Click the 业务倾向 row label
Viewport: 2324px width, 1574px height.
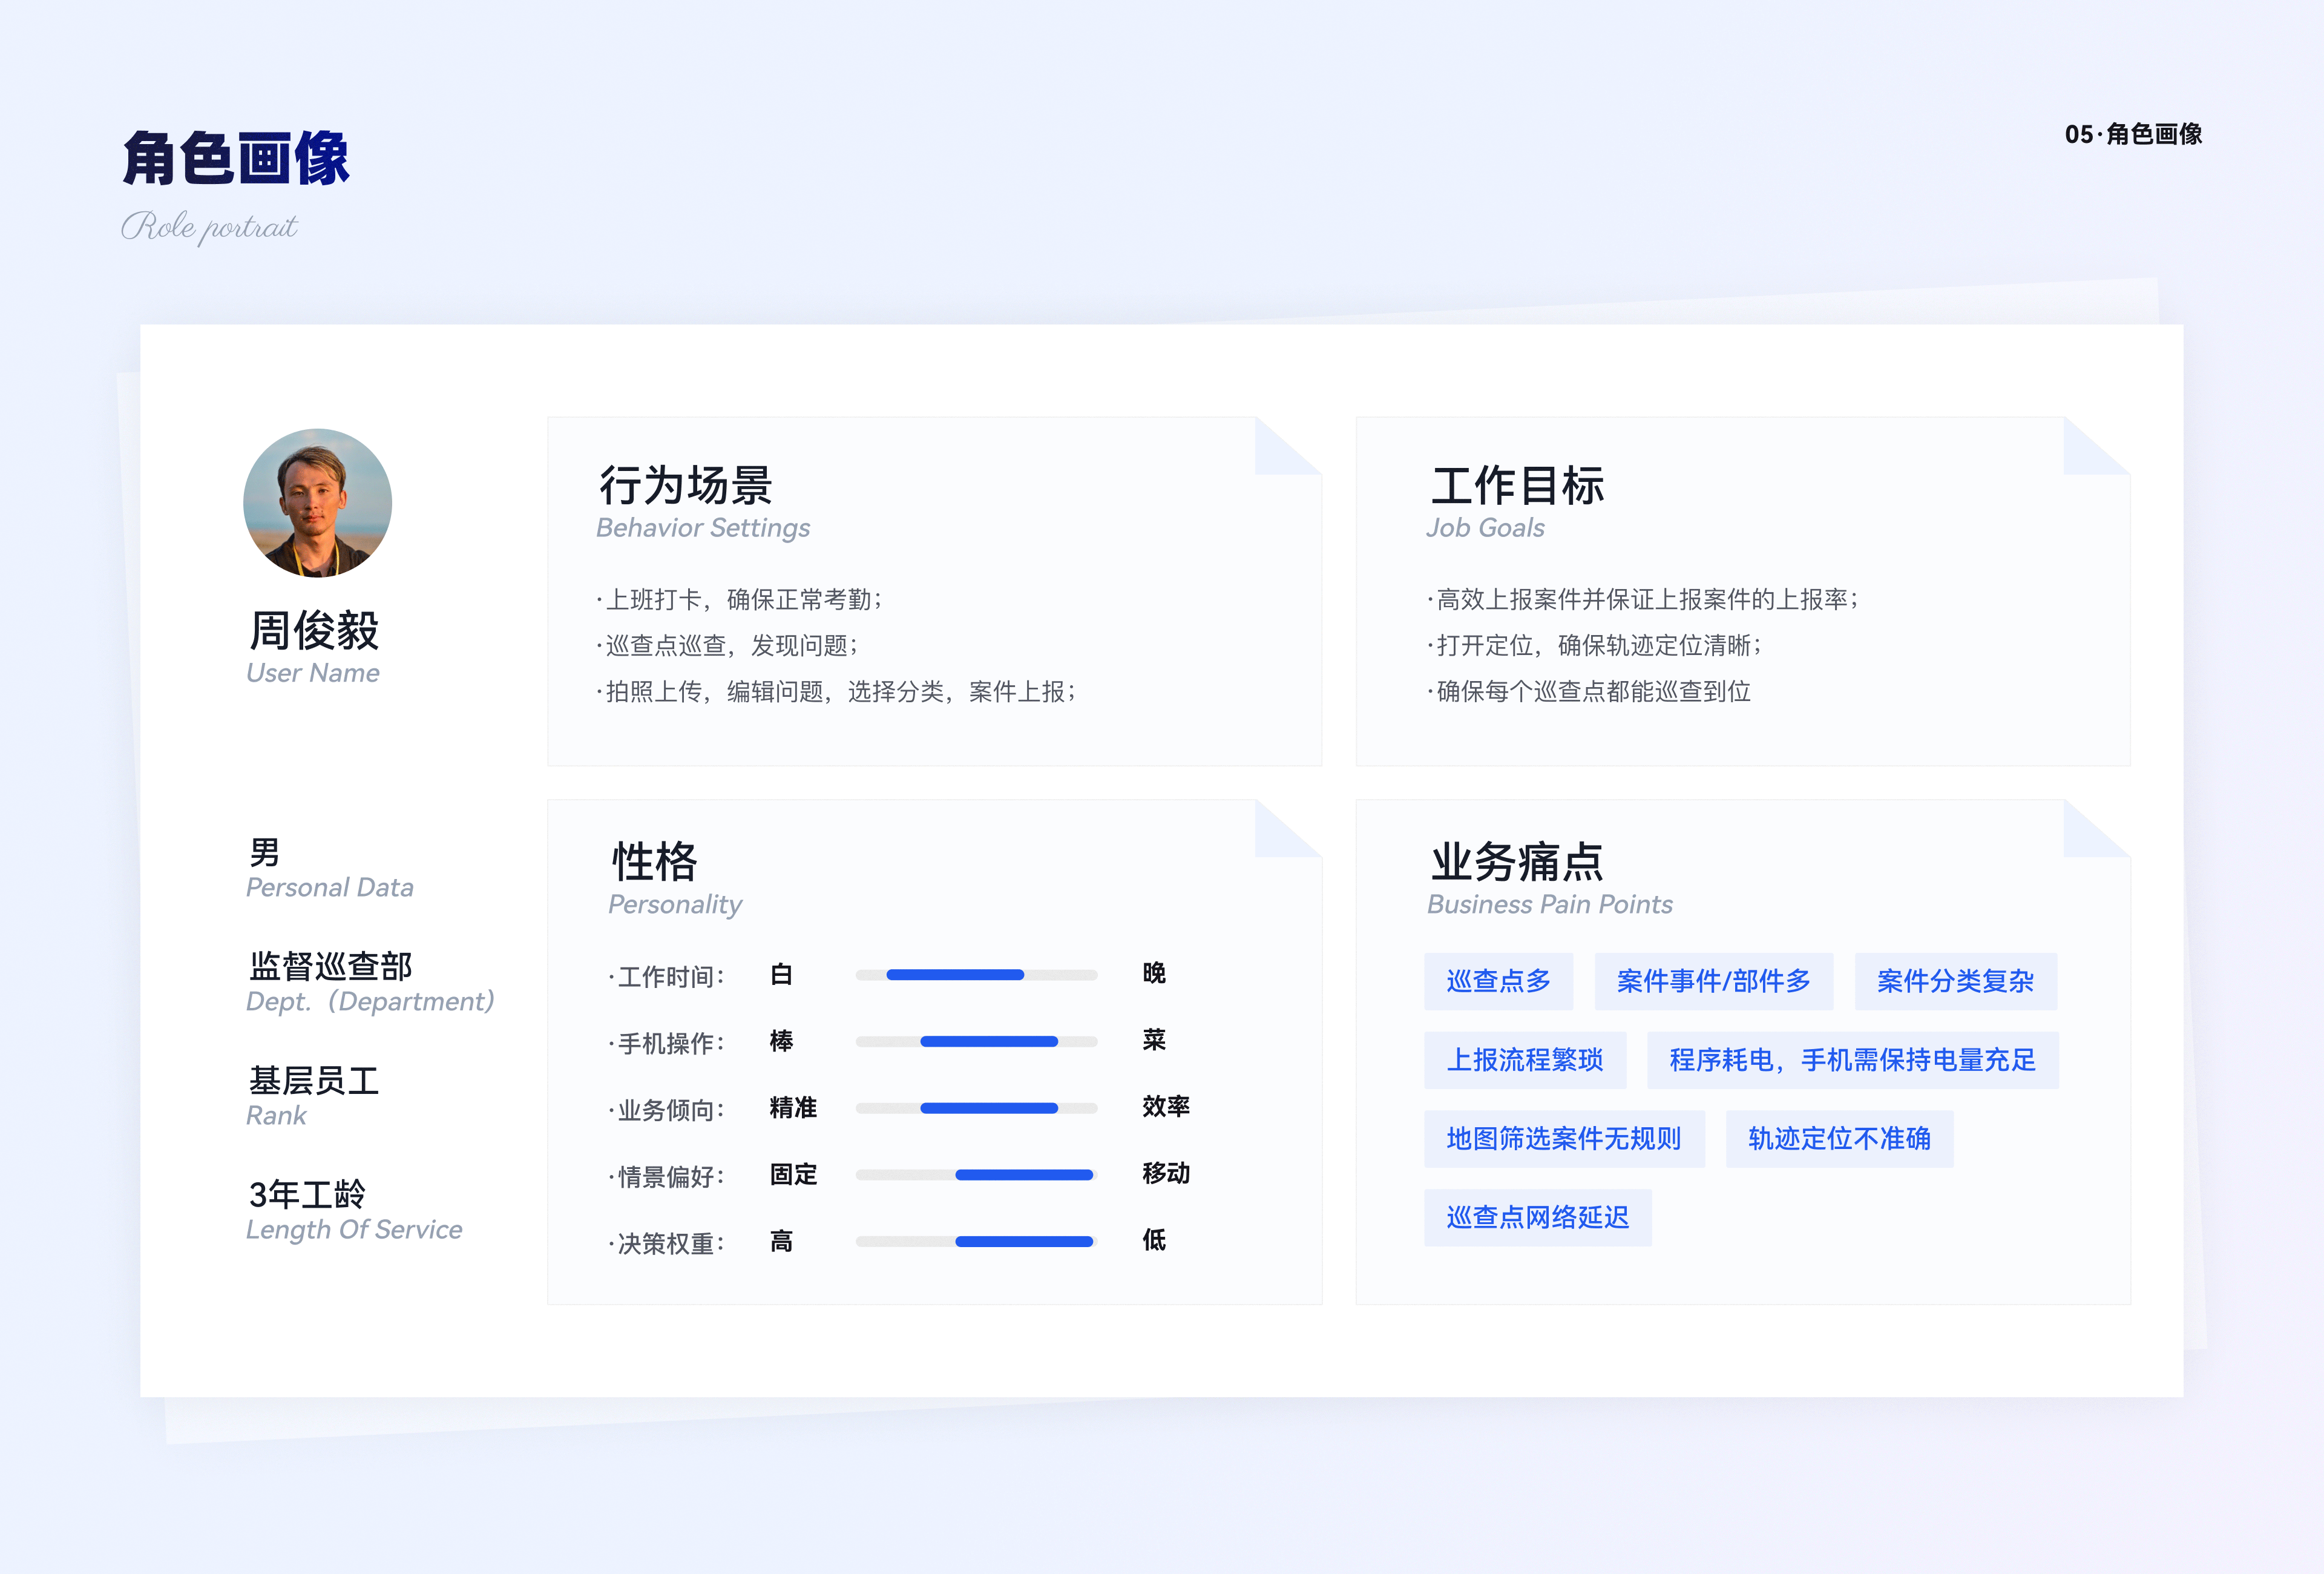click(x=667, y=1111)
